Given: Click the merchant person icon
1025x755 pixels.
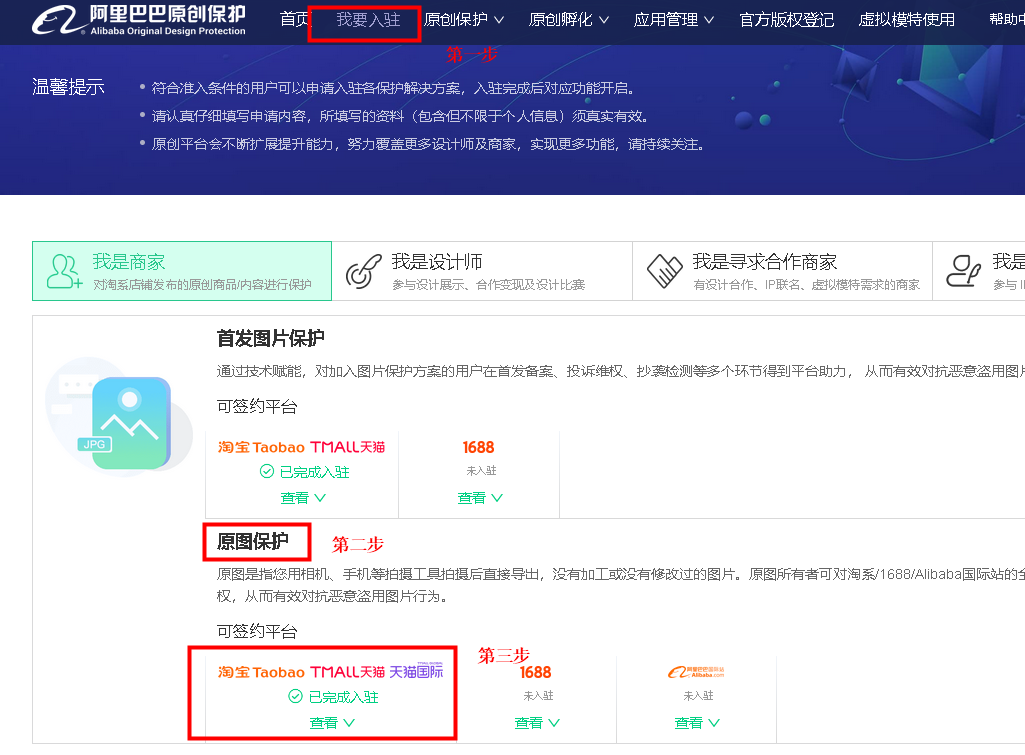Looking at the screenshot, I should coord(64,271).
